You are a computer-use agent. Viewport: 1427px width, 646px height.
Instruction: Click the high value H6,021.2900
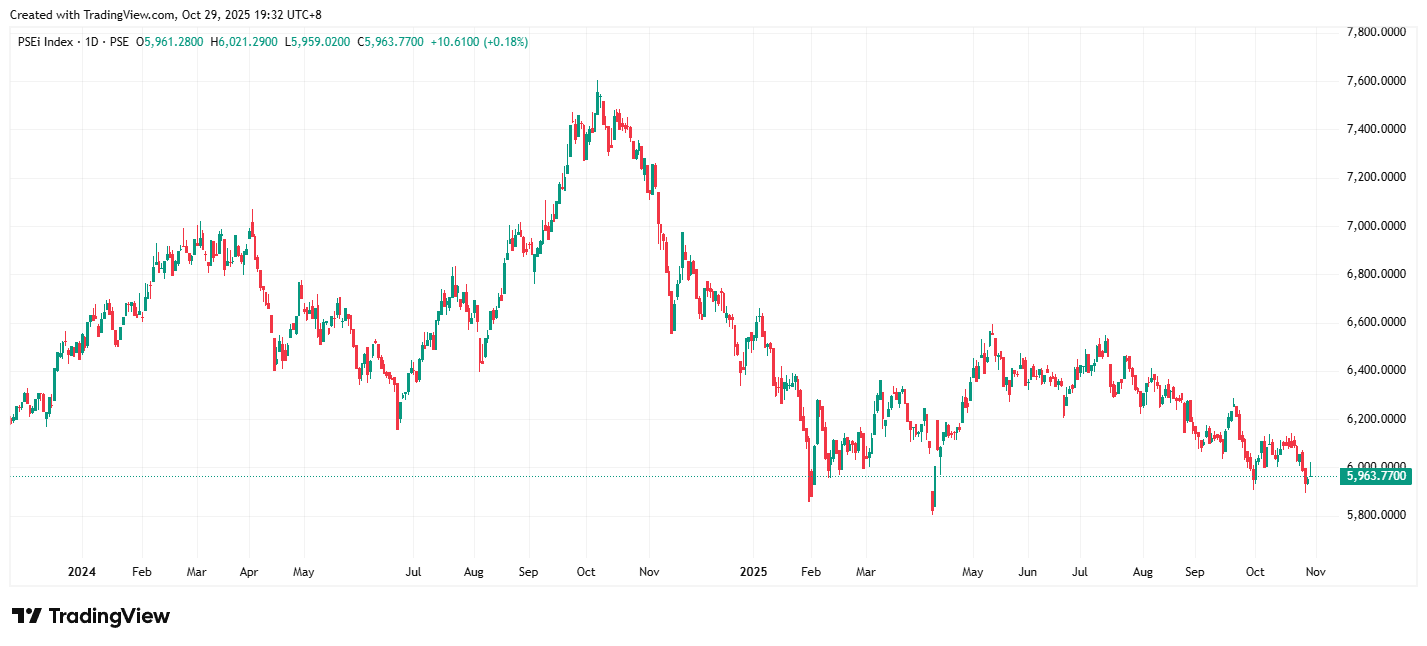[x=245, y=42]
